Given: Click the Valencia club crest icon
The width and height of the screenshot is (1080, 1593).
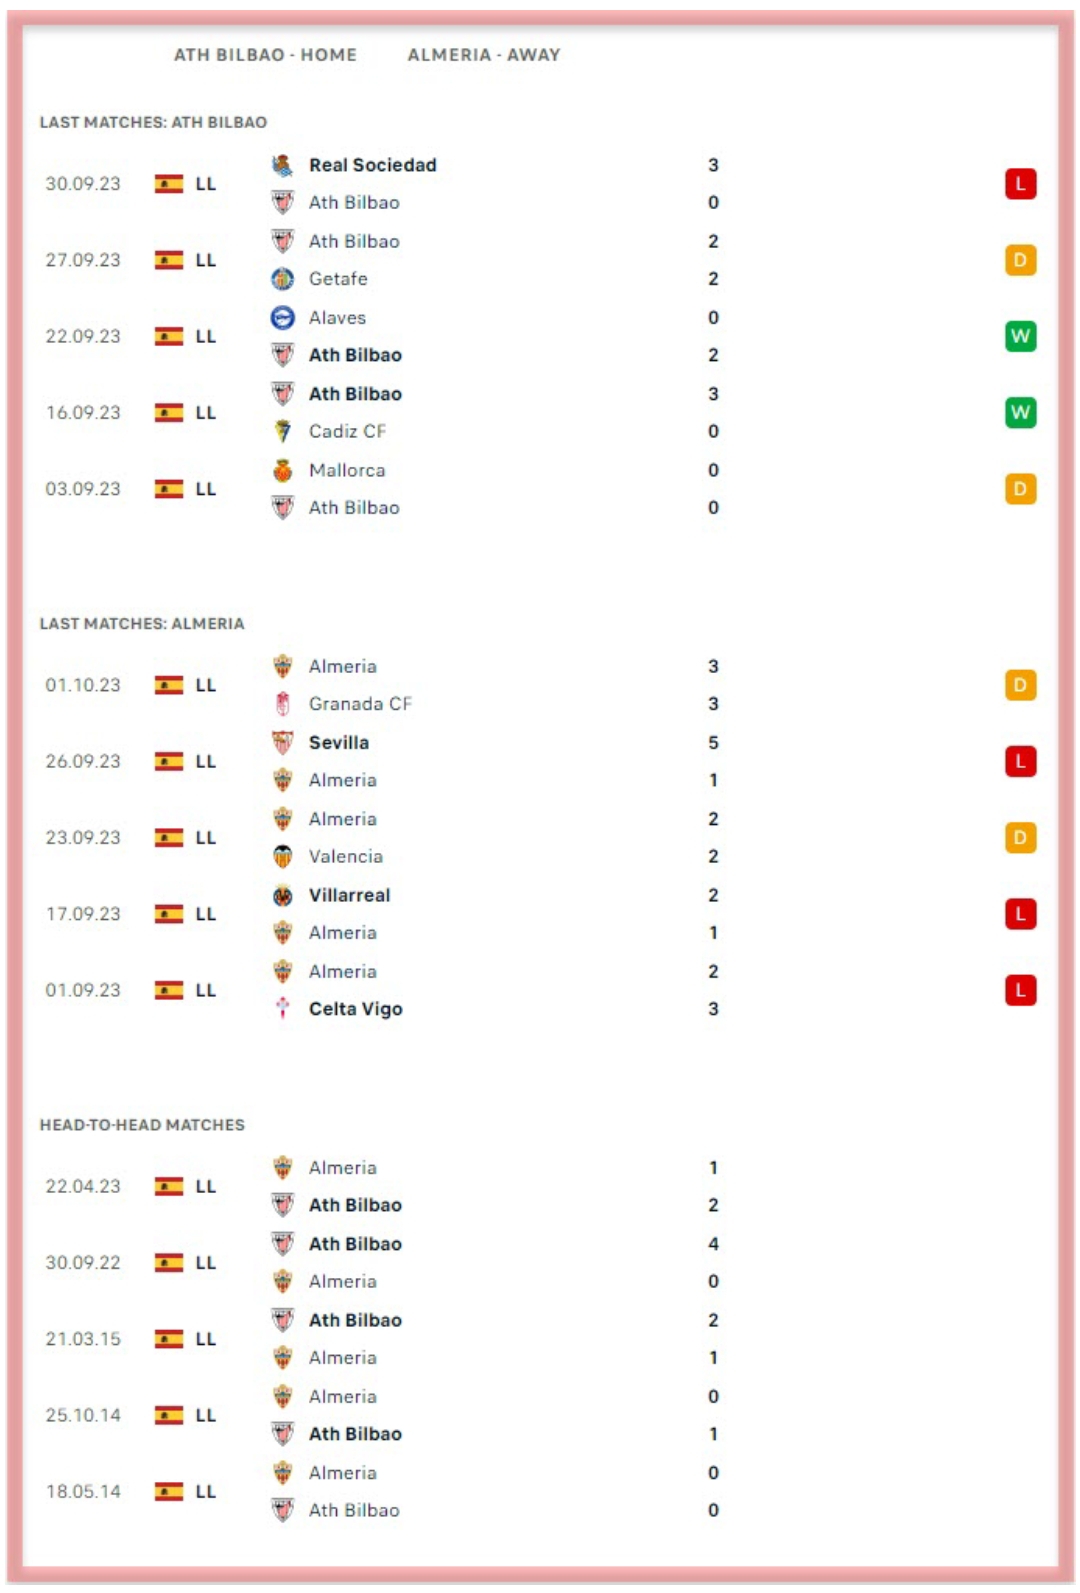Looking at the screenshot, I should pos(283,857).
